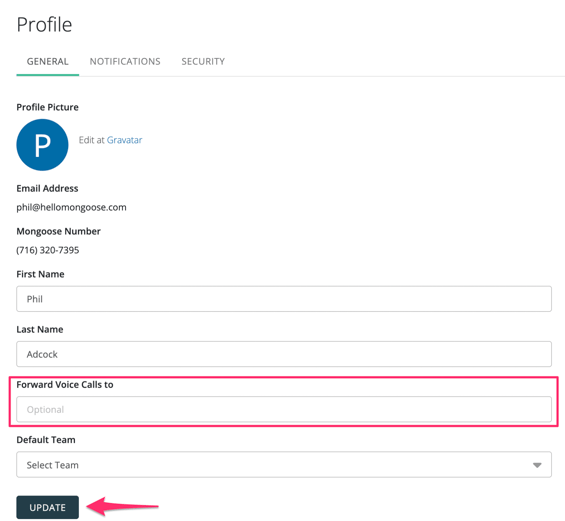Click the Last Name label
This screenshot has height=521, width=565.
point(40,329)
